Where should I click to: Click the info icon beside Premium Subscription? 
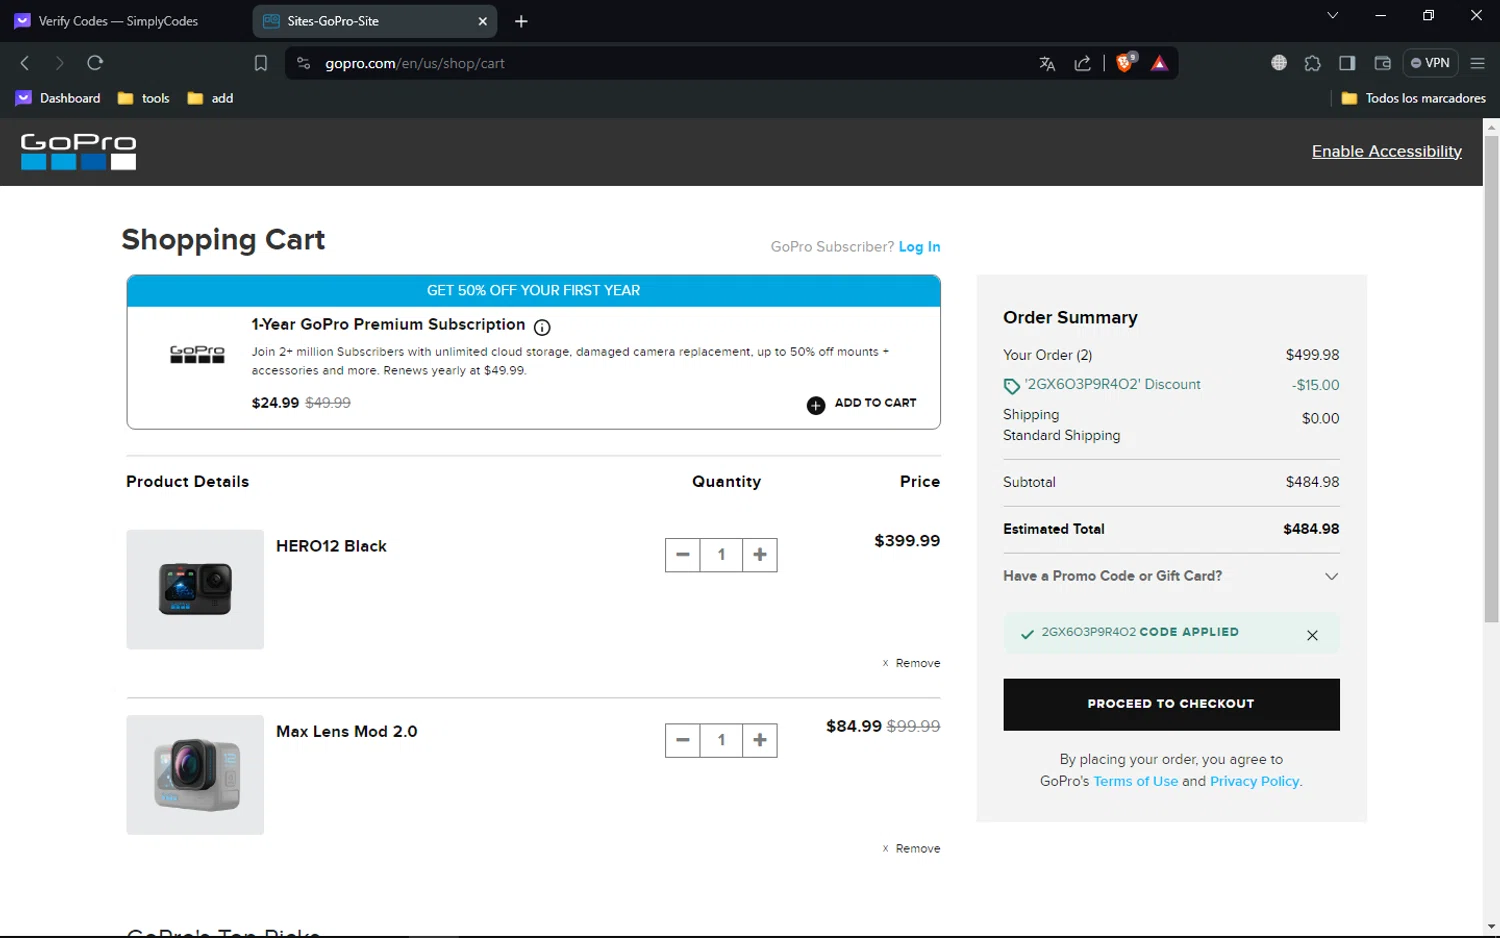(542, 327)
